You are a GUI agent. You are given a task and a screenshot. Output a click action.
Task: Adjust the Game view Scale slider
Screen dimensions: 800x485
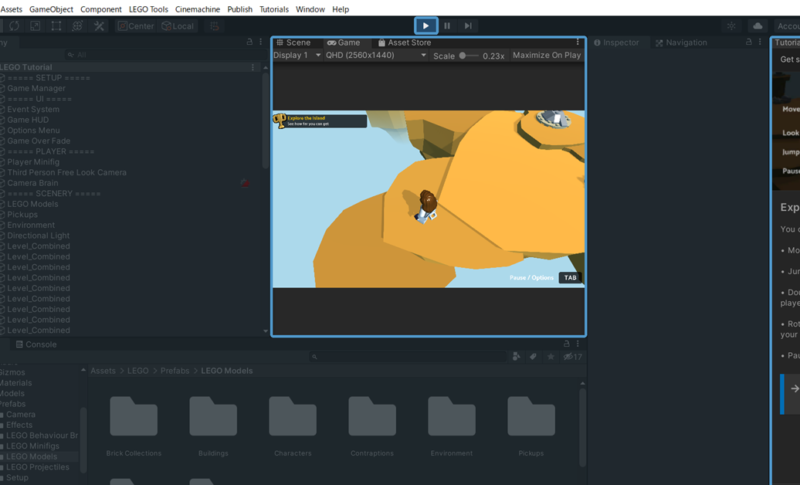tap(468, 56)
